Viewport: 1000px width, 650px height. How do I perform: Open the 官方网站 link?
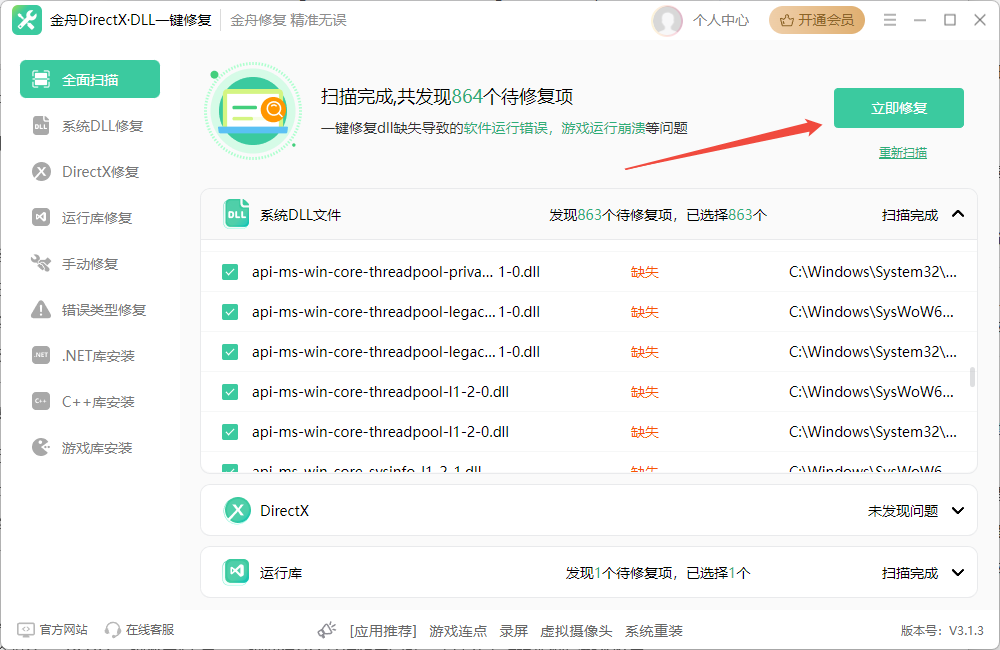click(x=53, y=630)
